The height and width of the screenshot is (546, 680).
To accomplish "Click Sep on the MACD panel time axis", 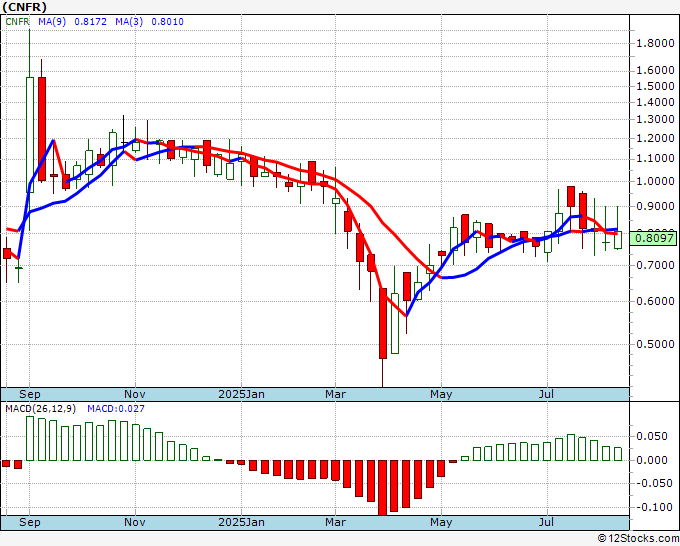I will pyautogui.click(x=29, y=522).
